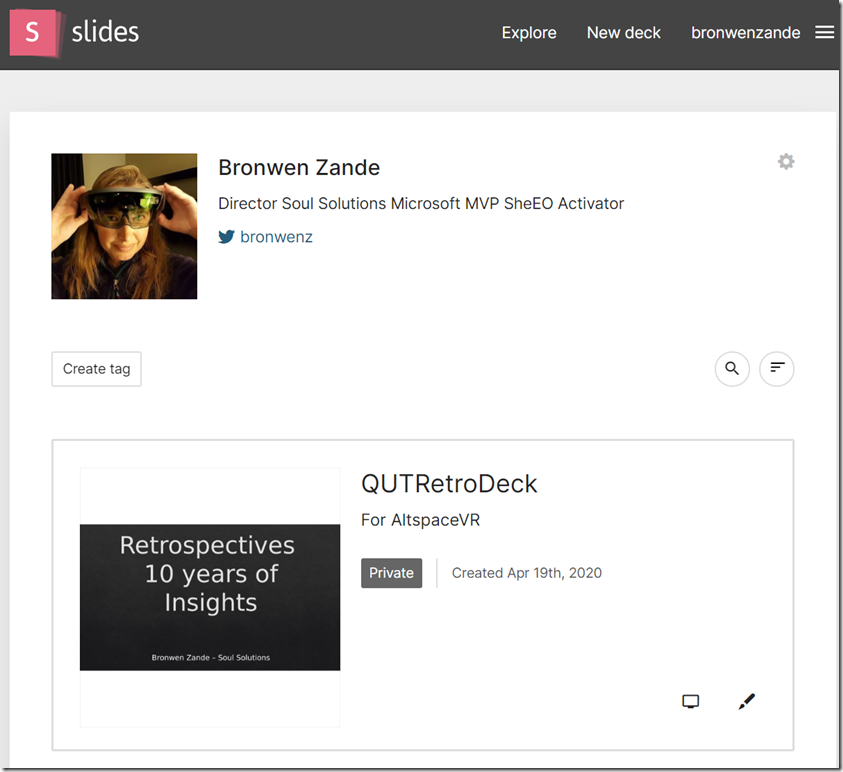843x772 pixels.
Task: Open the bronwenzande account menu
Action: click(746, 33)
